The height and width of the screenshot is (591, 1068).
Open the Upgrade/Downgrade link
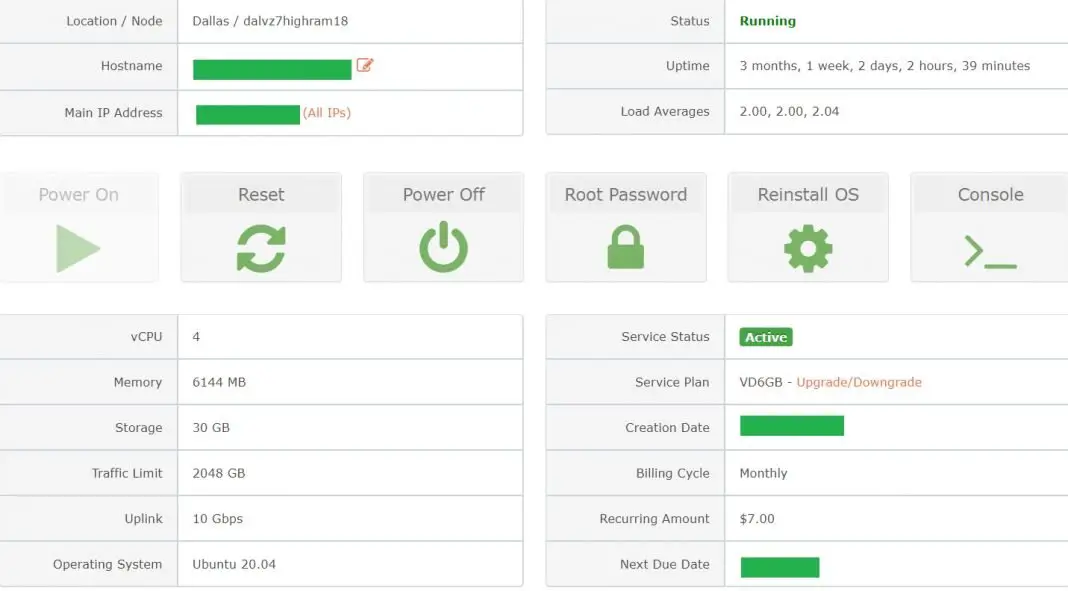coord(858,382)
